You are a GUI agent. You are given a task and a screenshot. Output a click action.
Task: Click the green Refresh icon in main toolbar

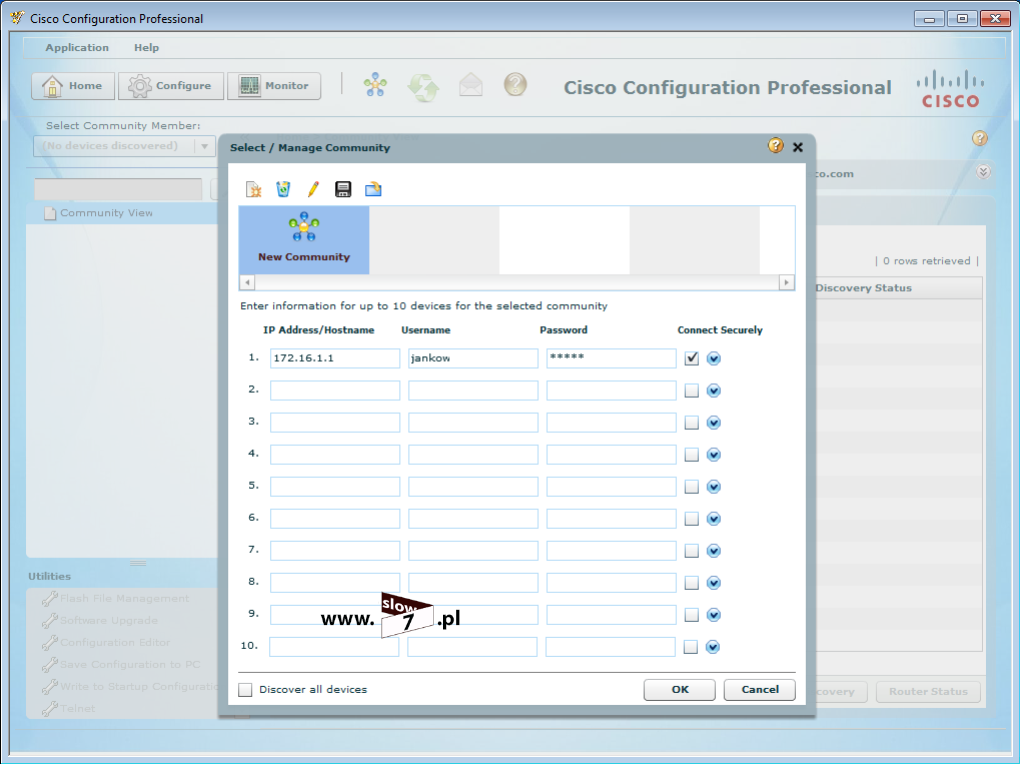click(423, 87)
